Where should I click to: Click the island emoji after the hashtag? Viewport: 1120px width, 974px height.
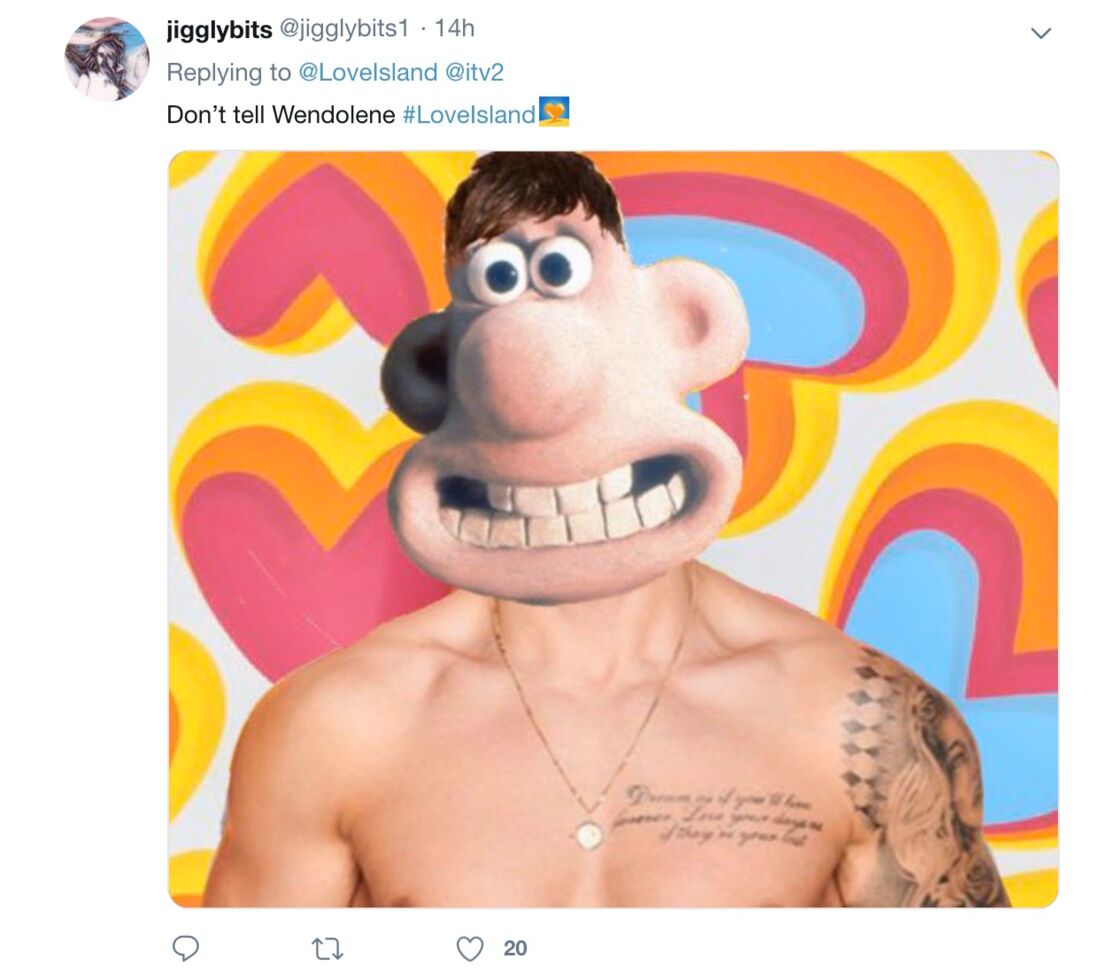pos(554,113)
